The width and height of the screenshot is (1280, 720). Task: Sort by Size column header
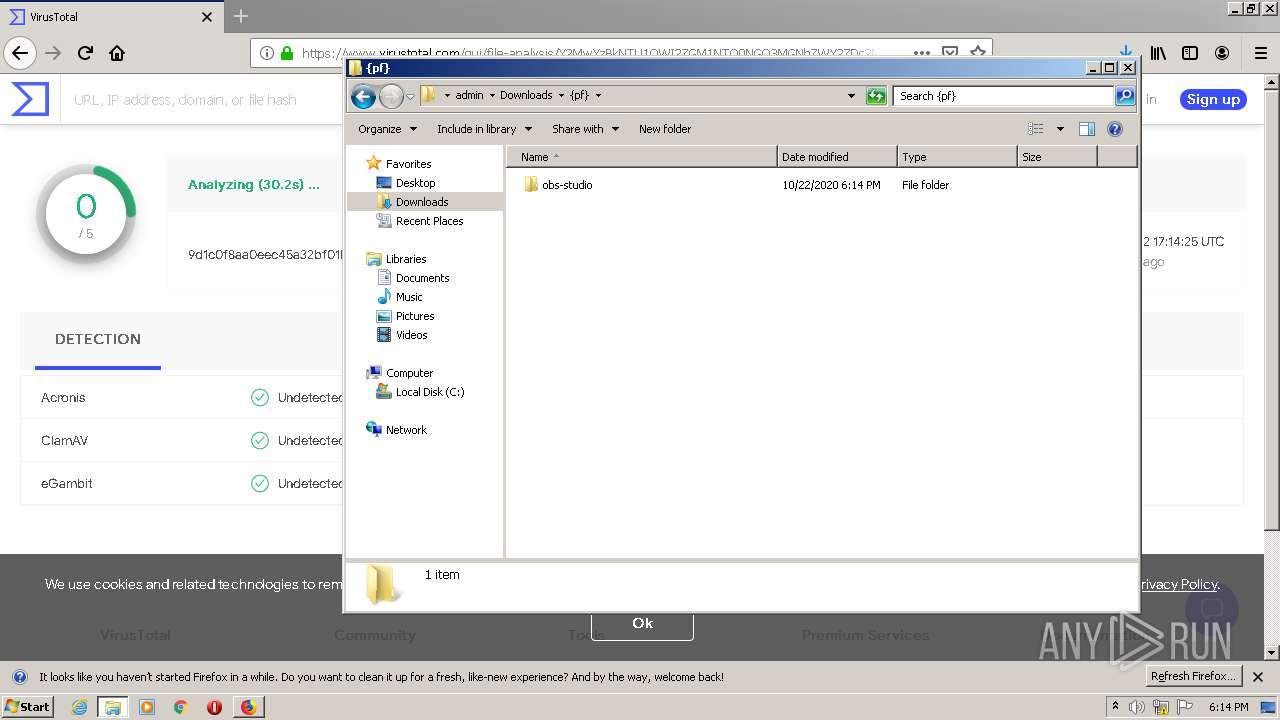click(1057, 157)
